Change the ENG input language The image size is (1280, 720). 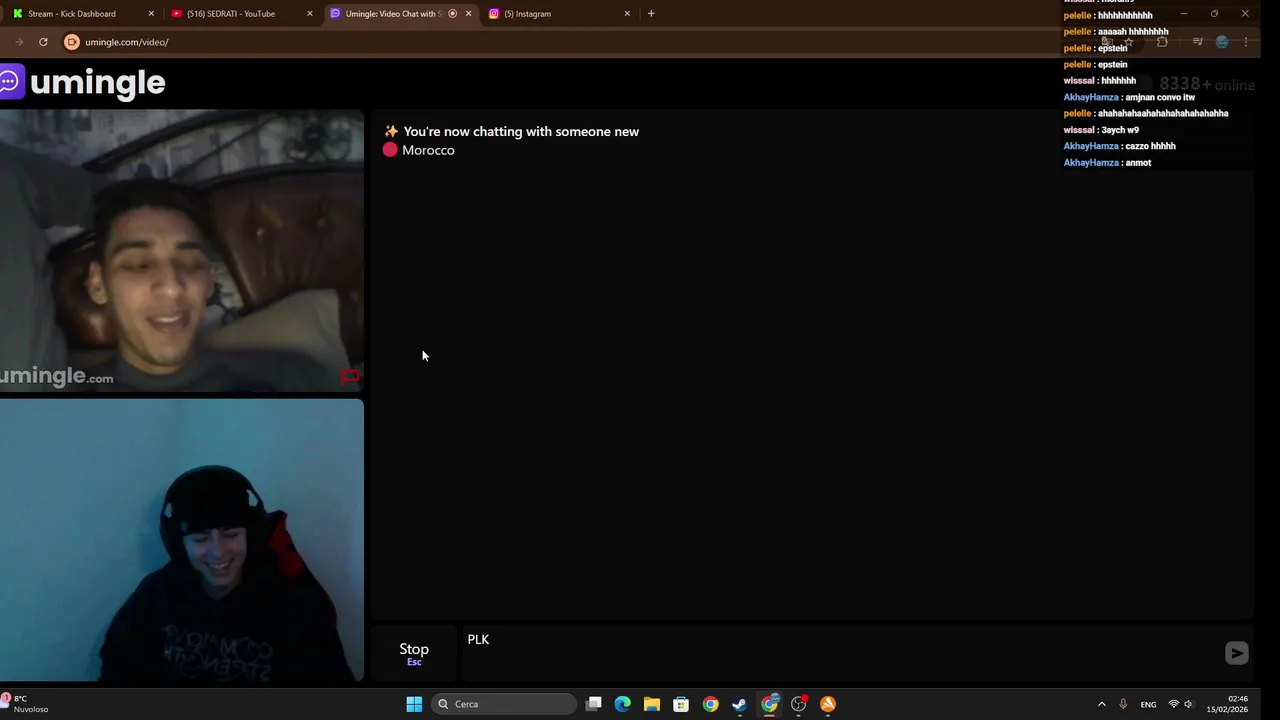tap(1148, 704)
